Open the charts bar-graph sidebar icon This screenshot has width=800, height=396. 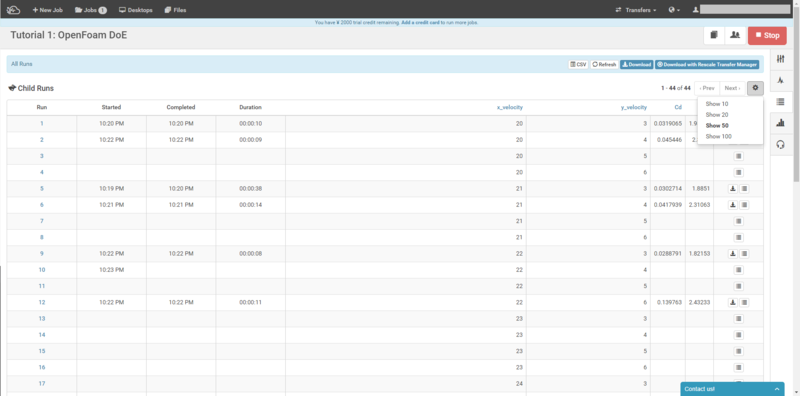click(x=780, y=123)
